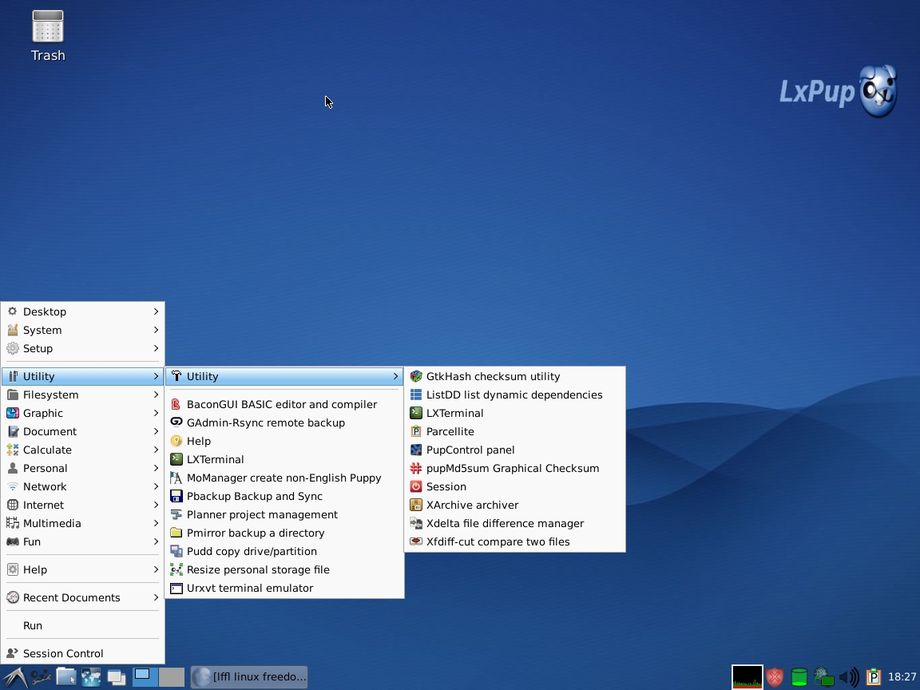Click the volume speaker tray icon
The width and height of the screenshot is (920, 690).
pos(849,677)
